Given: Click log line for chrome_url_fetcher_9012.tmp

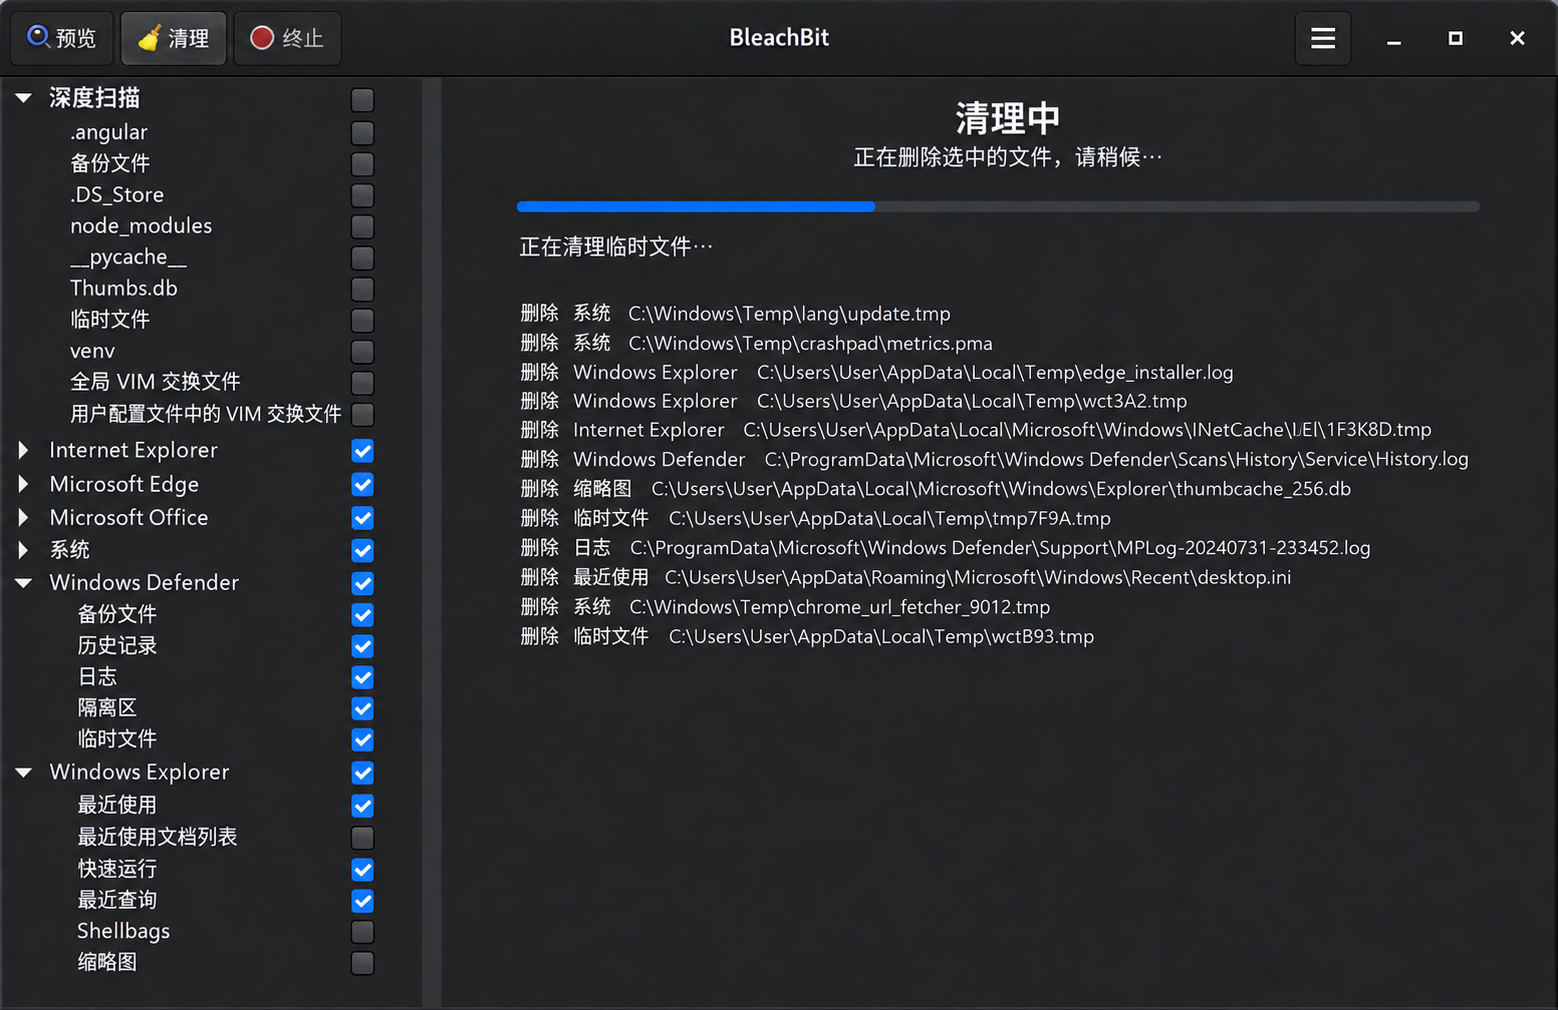Looking at the screenshot, I should click(785, 607).
